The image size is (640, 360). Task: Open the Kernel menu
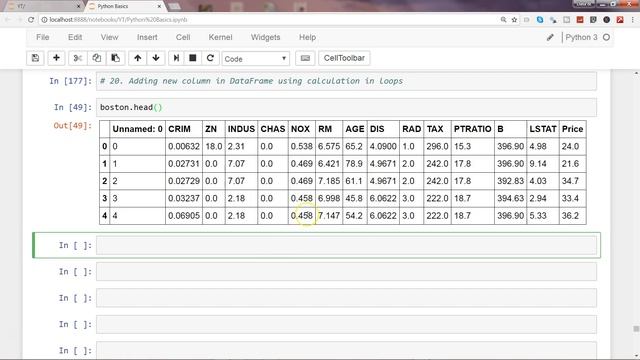point(220,37)
